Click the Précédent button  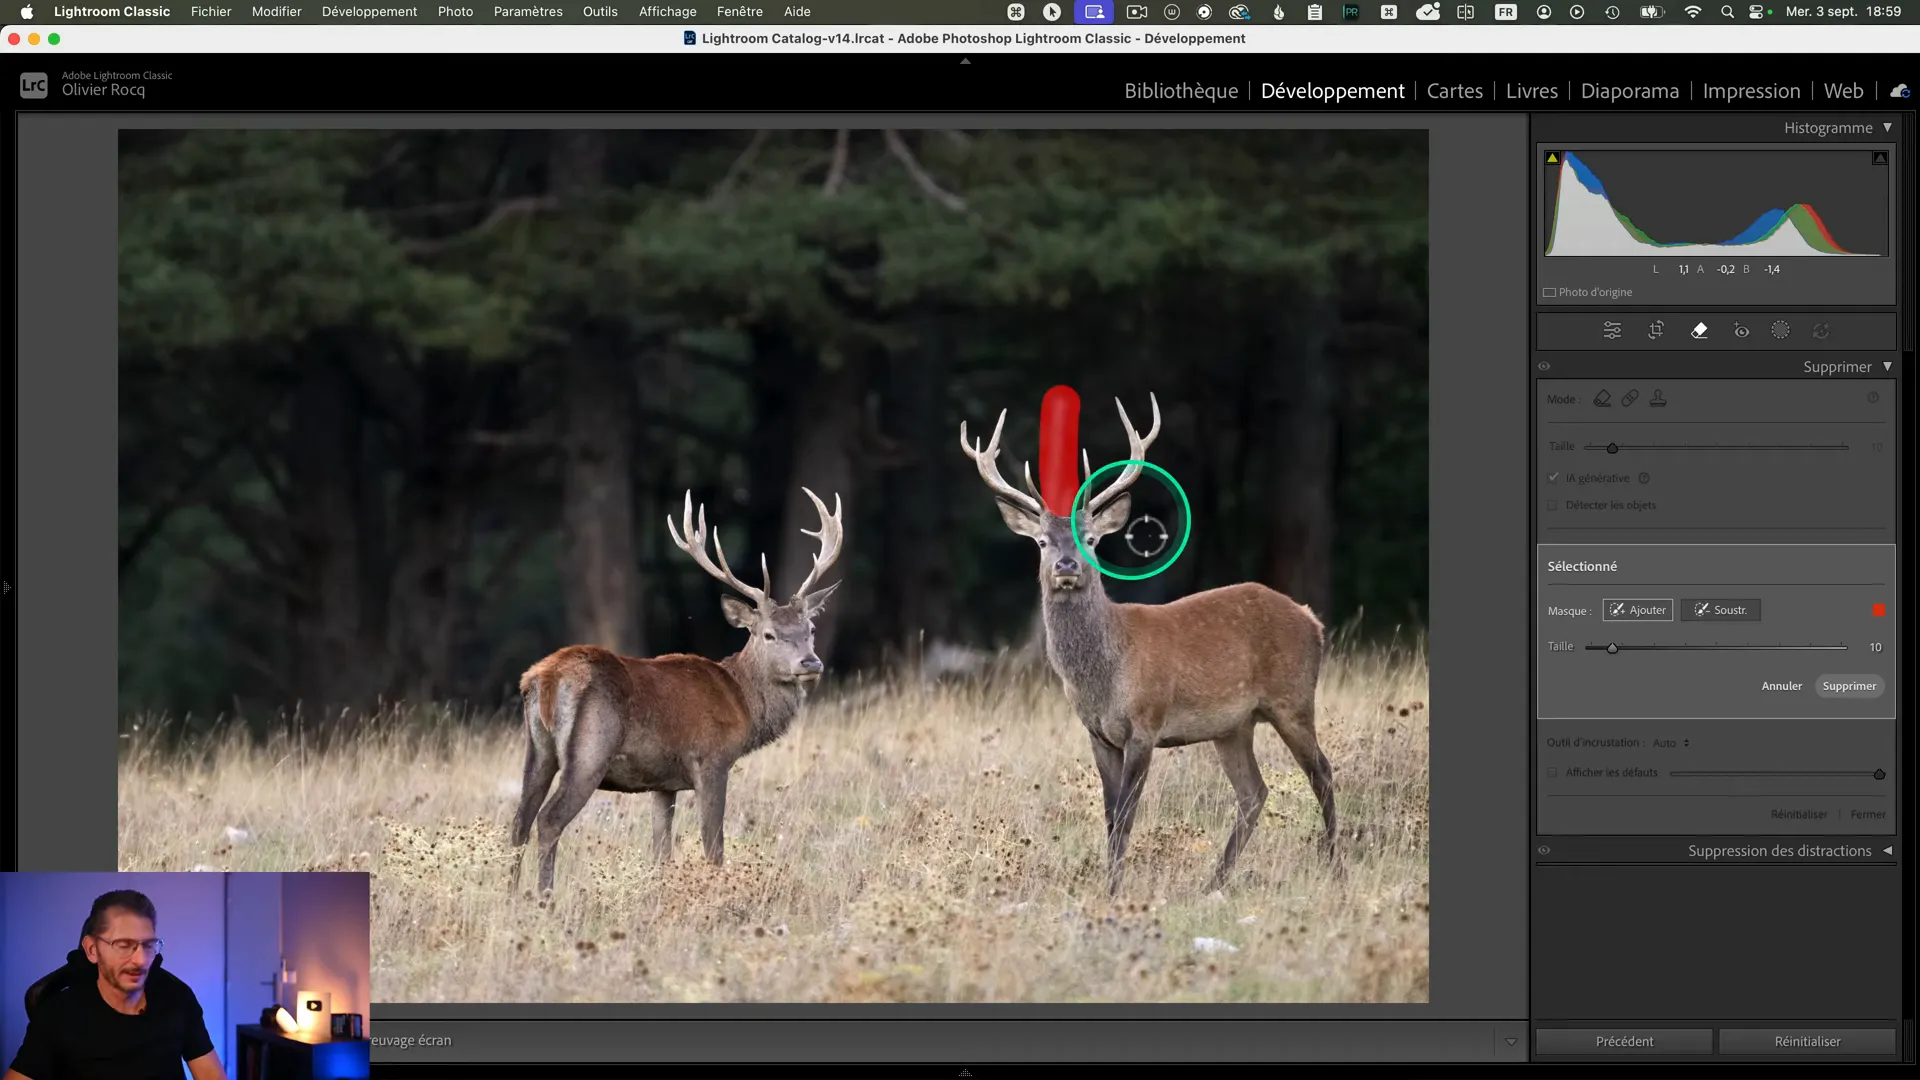click(x=1624, y=1041)
